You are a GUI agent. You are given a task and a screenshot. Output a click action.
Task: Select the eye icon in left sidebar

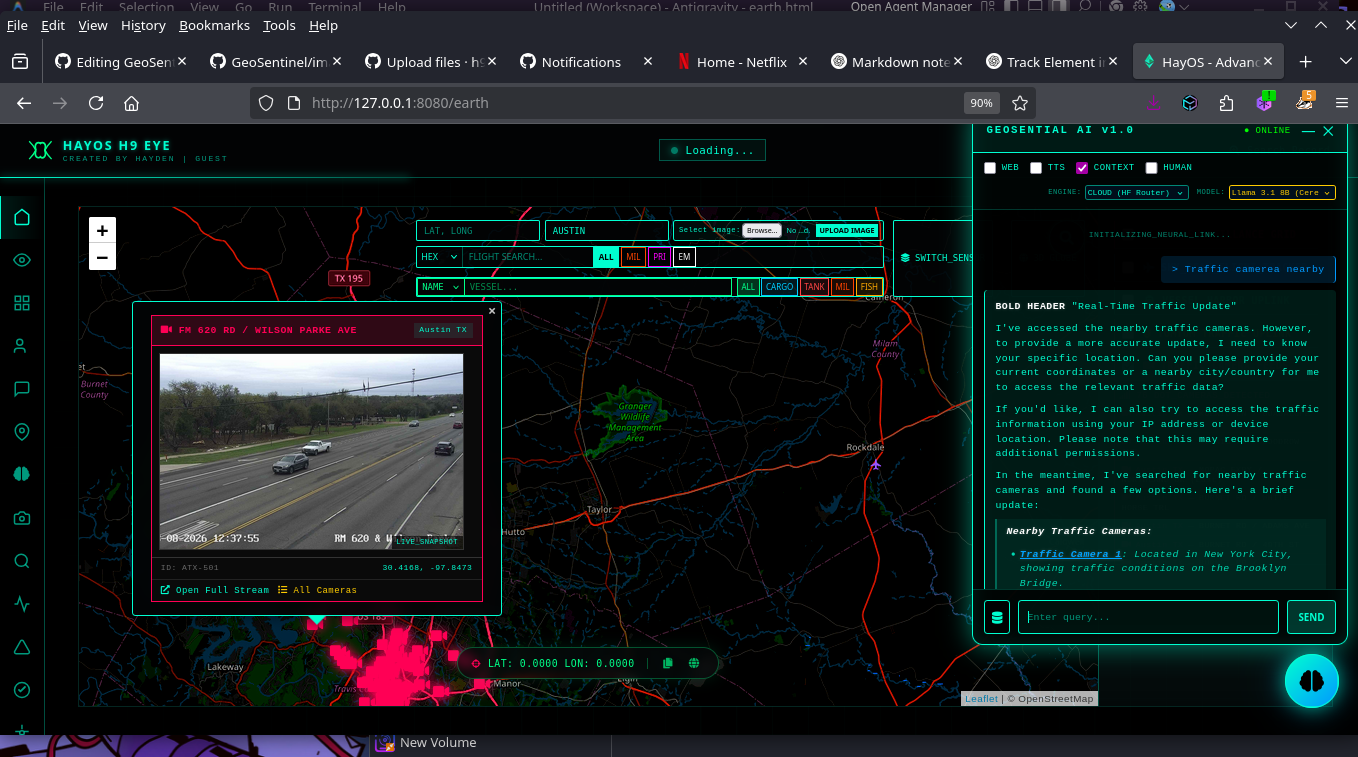click(22, 260)
